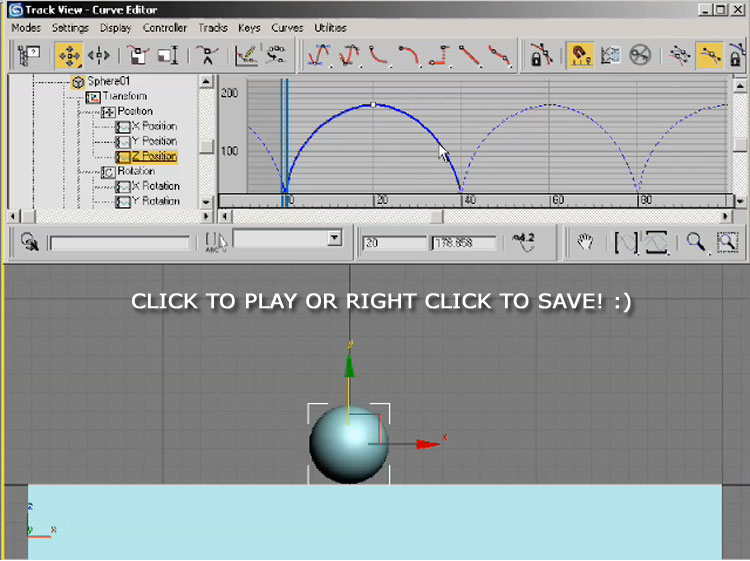The width and height of the screenshot is (750, 561).
Task: Open the track set dropdown list
Action: 334,241
